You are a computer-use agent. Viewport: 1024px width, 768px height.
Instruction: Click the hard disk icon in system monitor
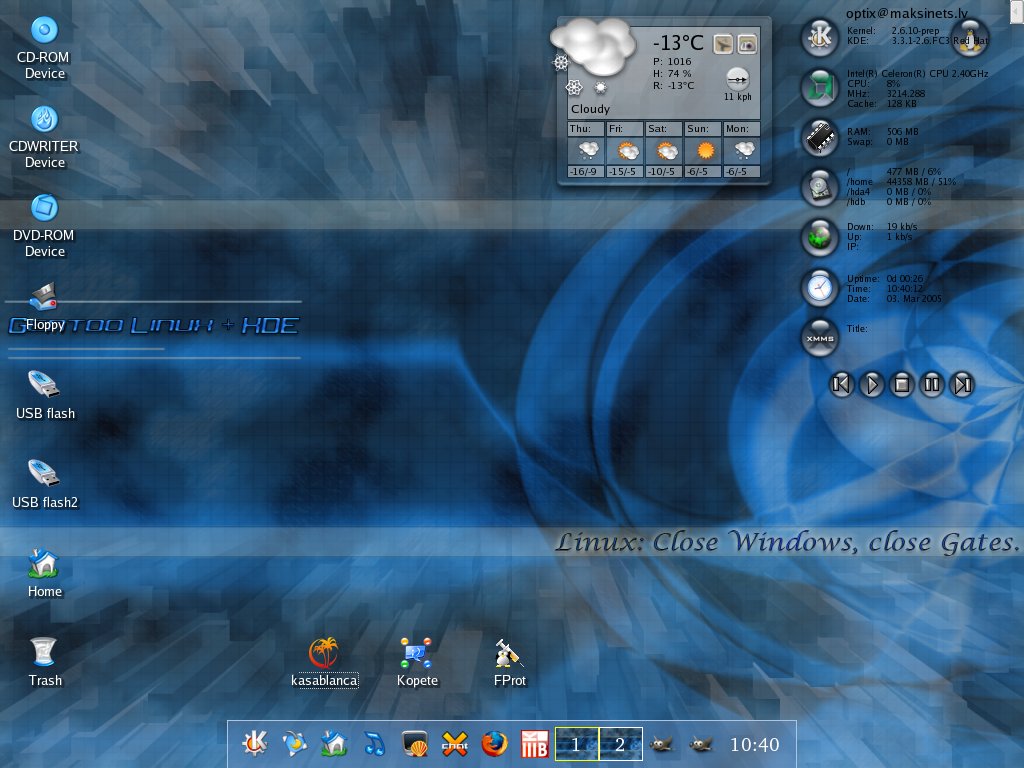click(x=820, y=187)
